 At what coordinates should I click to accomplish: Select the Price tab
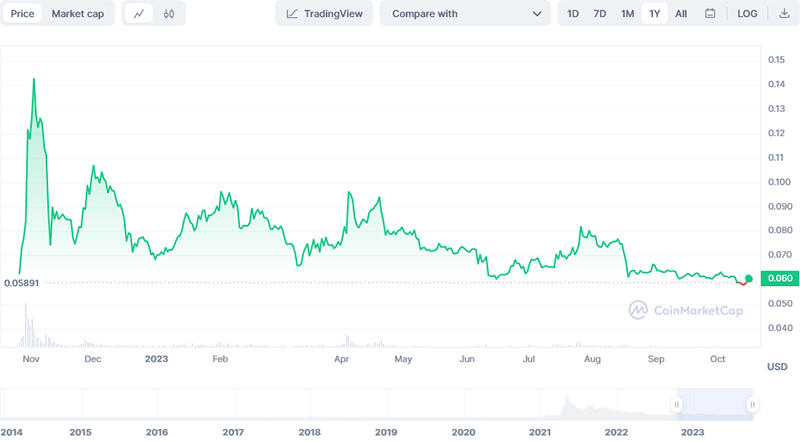pyautogui.click(x=22, y=14)
